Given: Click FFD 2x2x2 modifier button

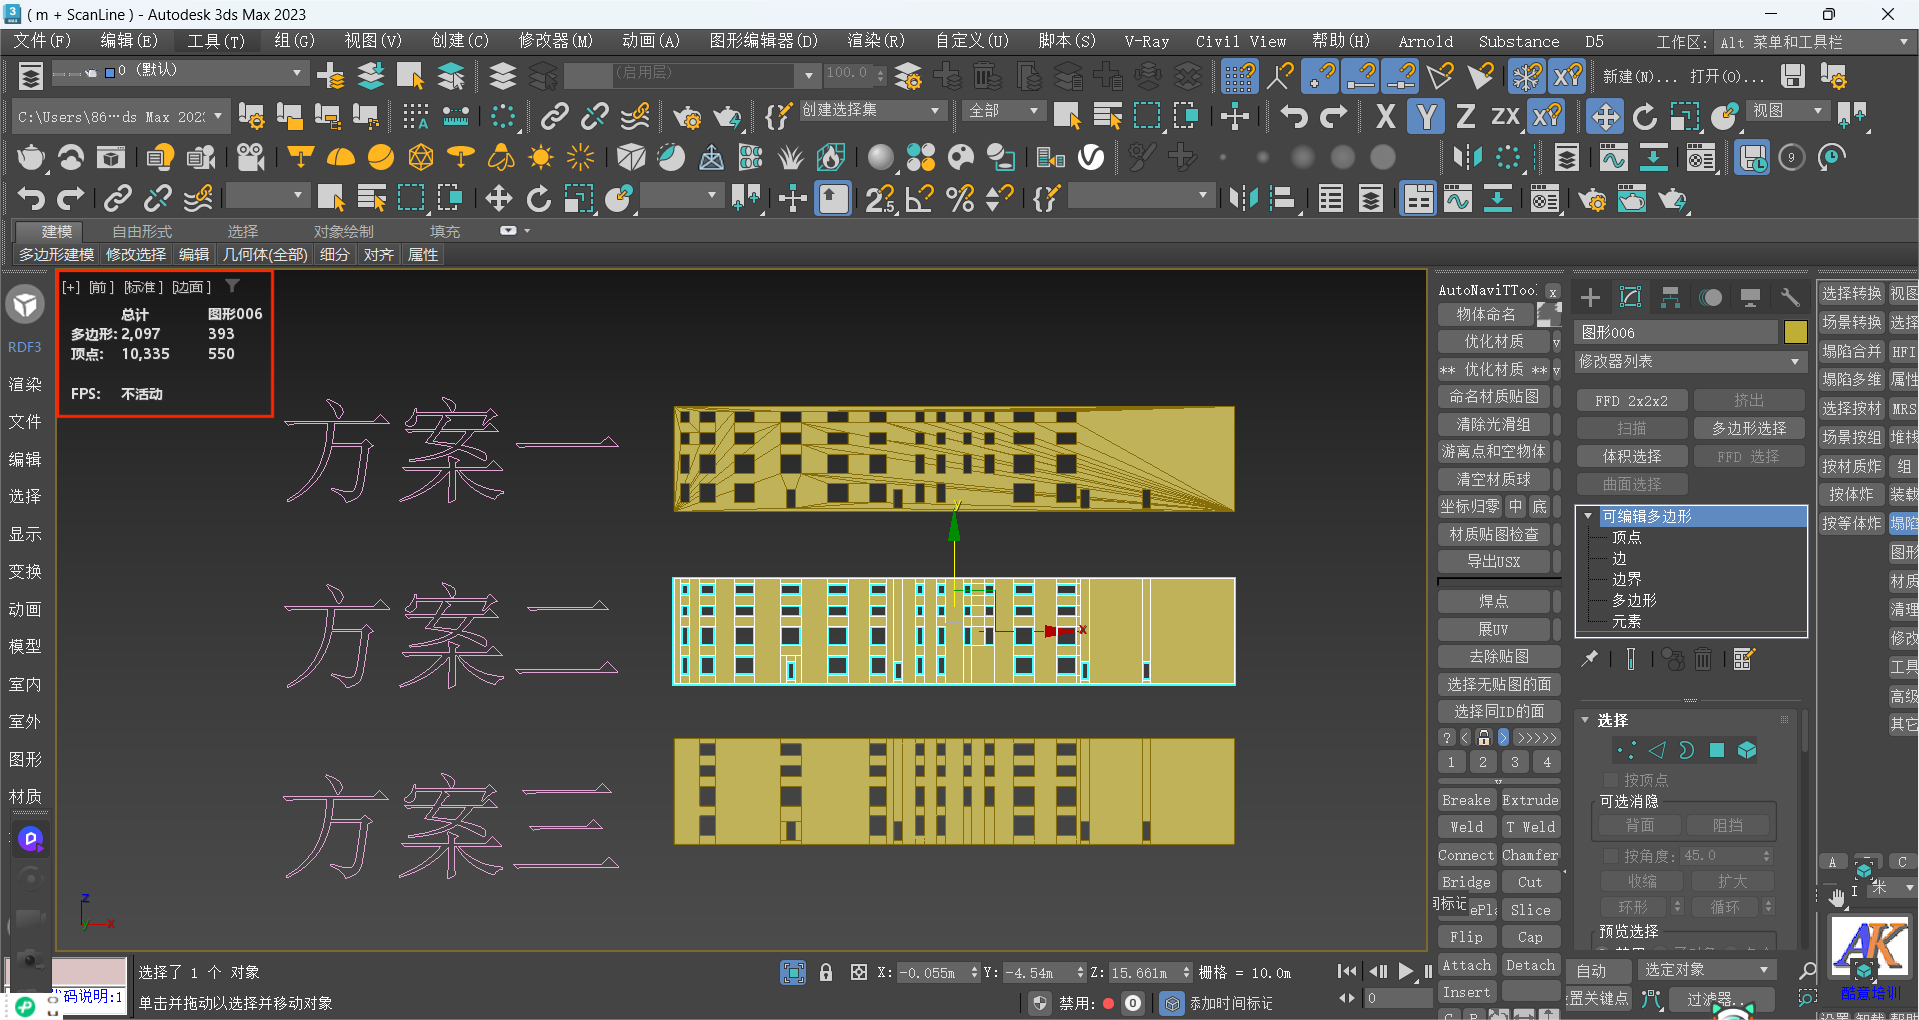Looking at the screenshot, I should (1631, 400).
